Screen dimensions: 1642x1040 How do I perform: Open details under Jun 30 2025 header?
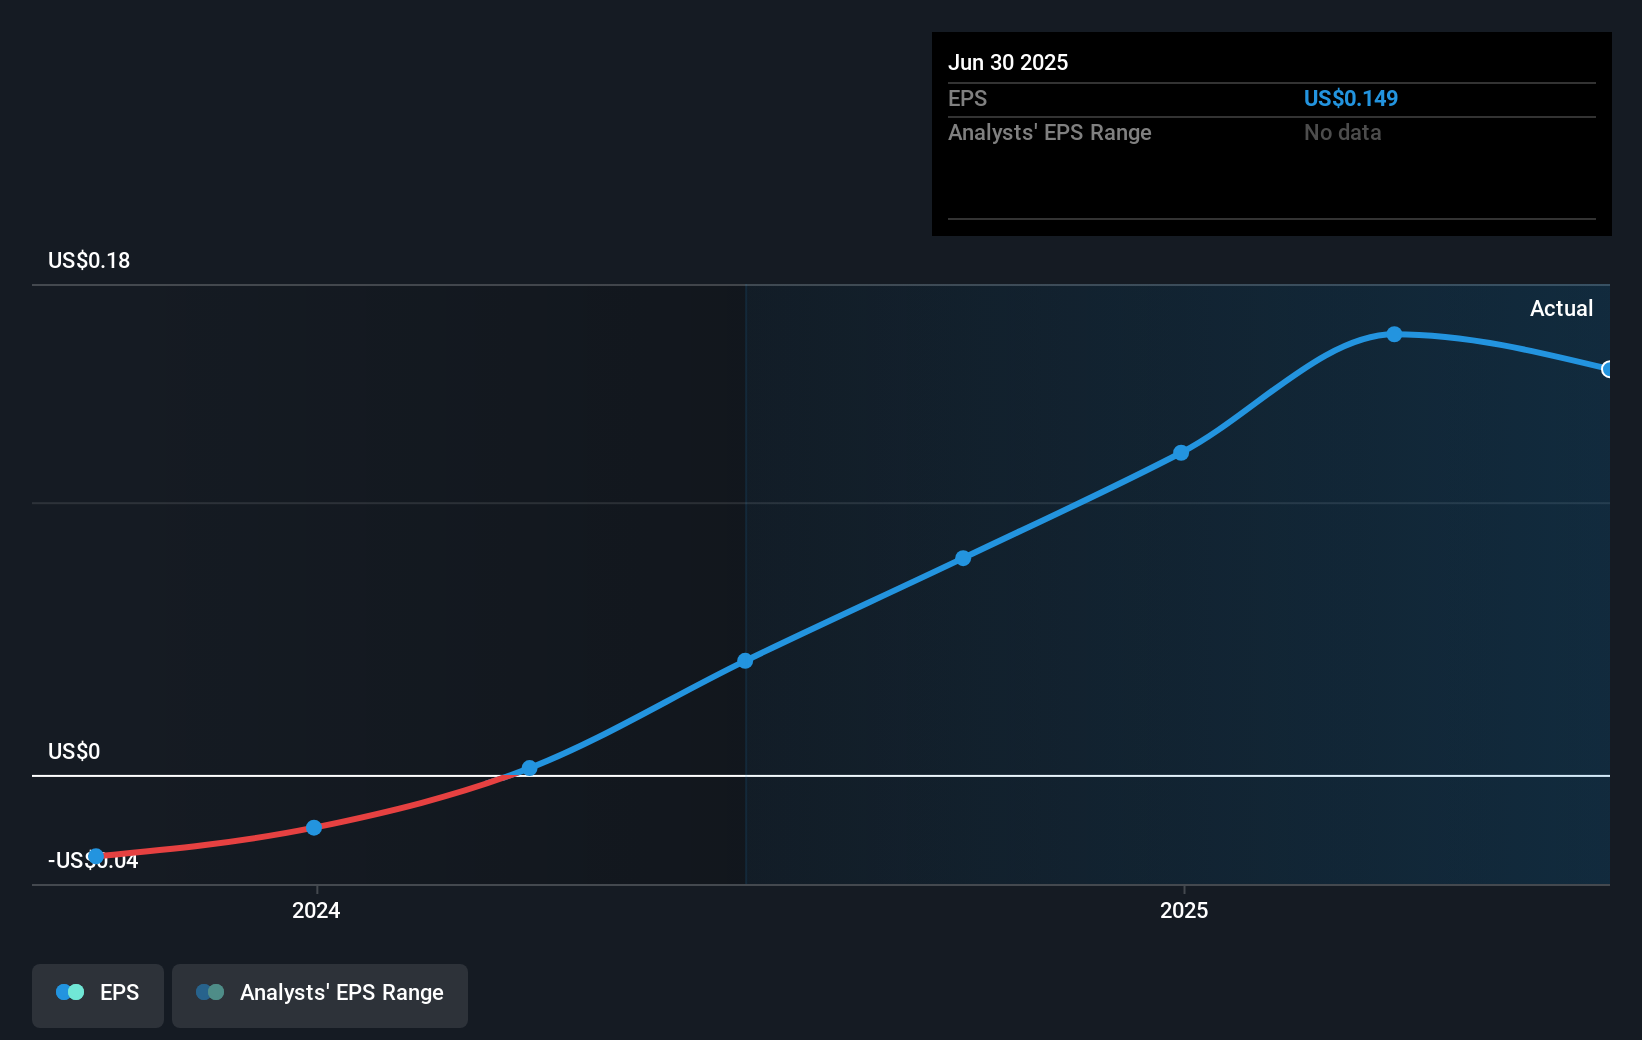coord(1009,62)
